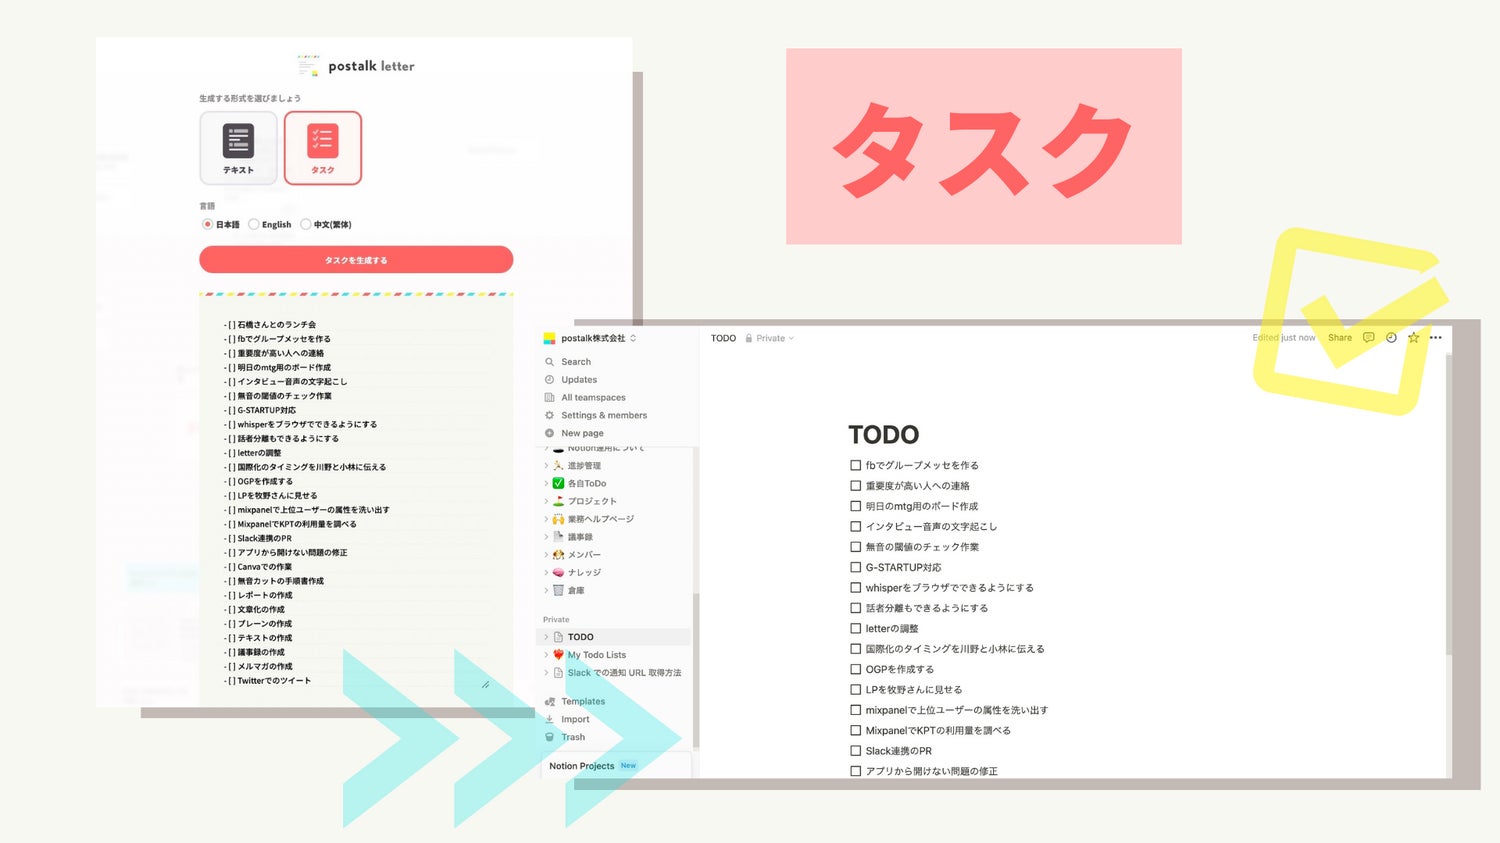Image resolution: width=1500 pixels, height=843 pixels.
Task: Open page history clock icon in top bar
Action: (1391, 338)
